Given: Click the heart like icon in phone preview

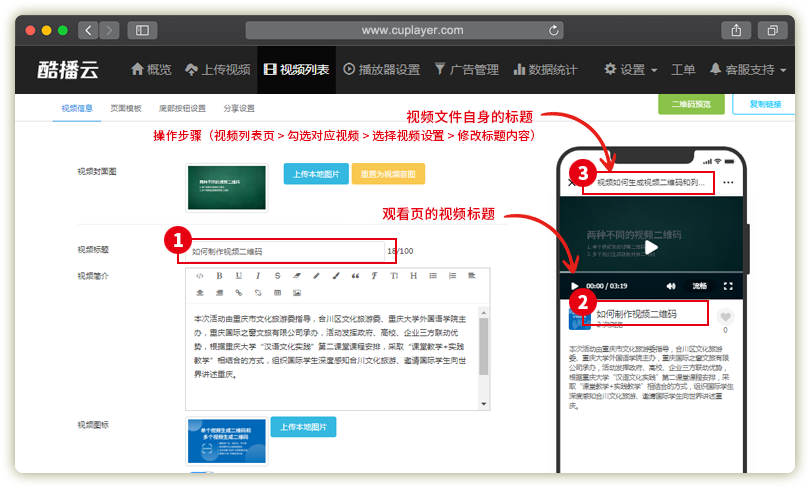Looking at the screenshot, I should [x=725, y=317].
